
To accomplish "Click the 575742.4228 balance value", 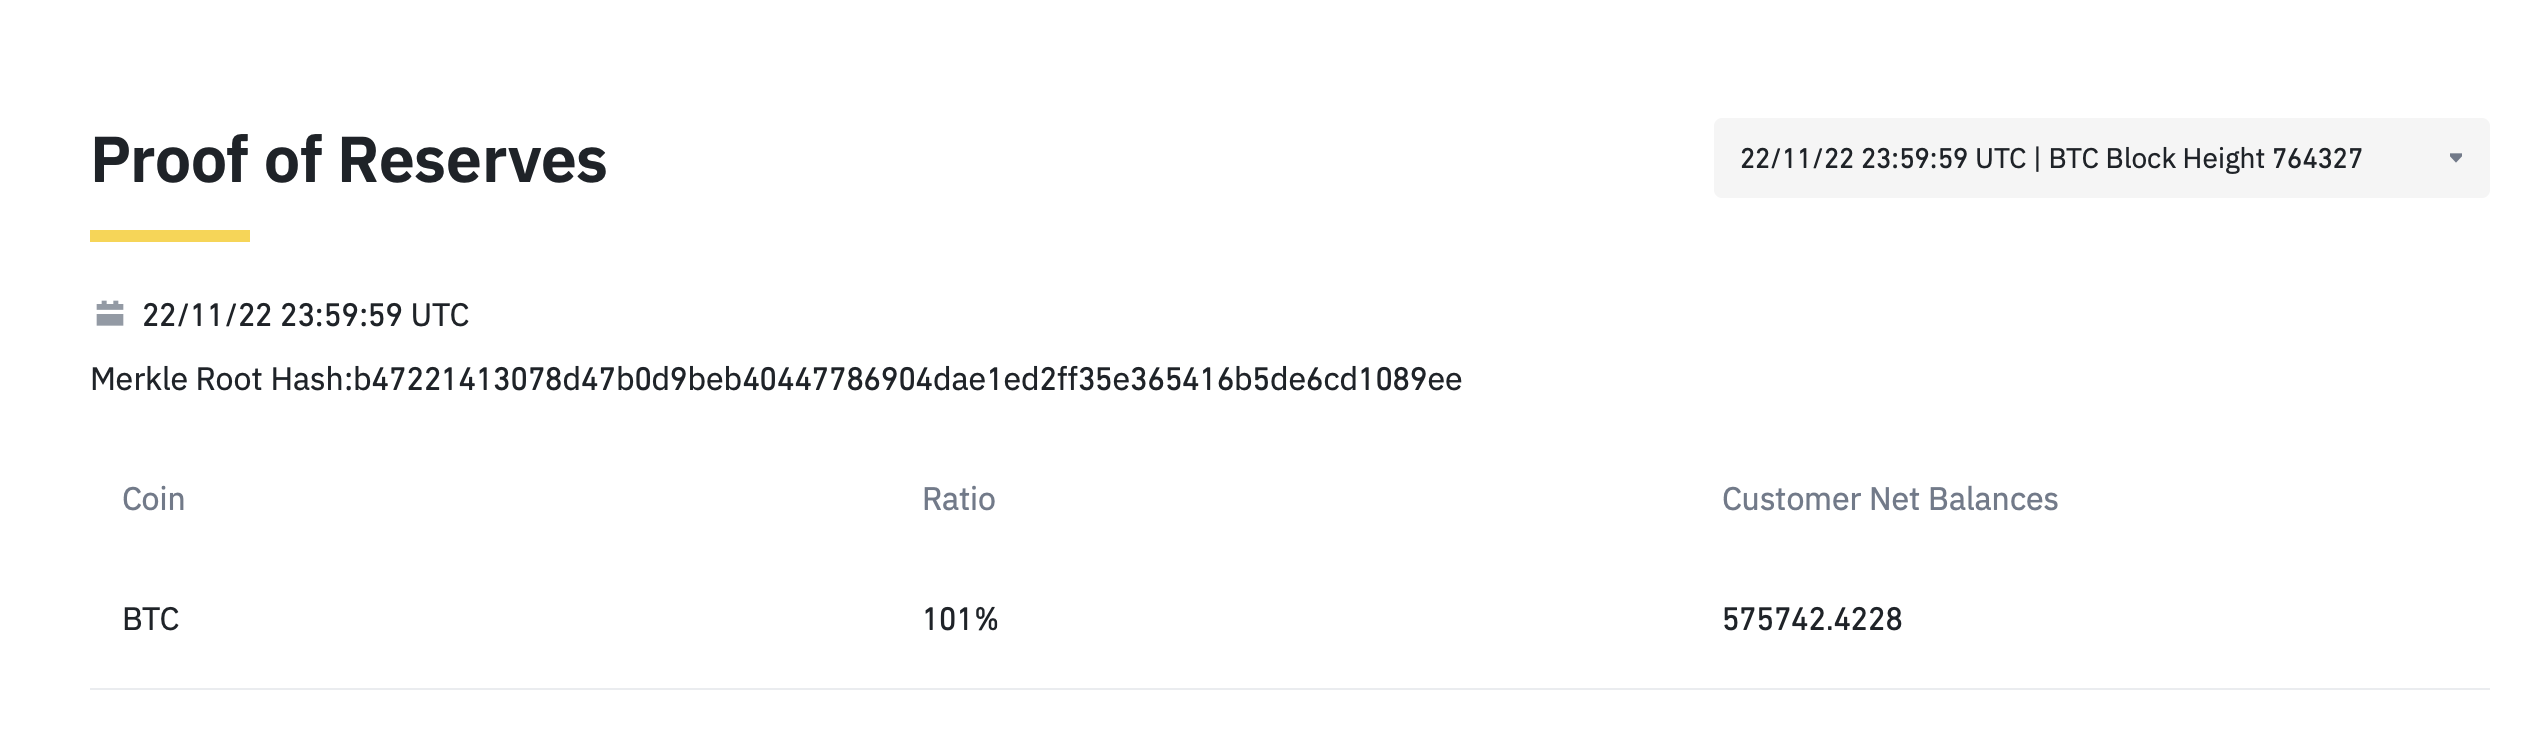I will pos(1812,619).
